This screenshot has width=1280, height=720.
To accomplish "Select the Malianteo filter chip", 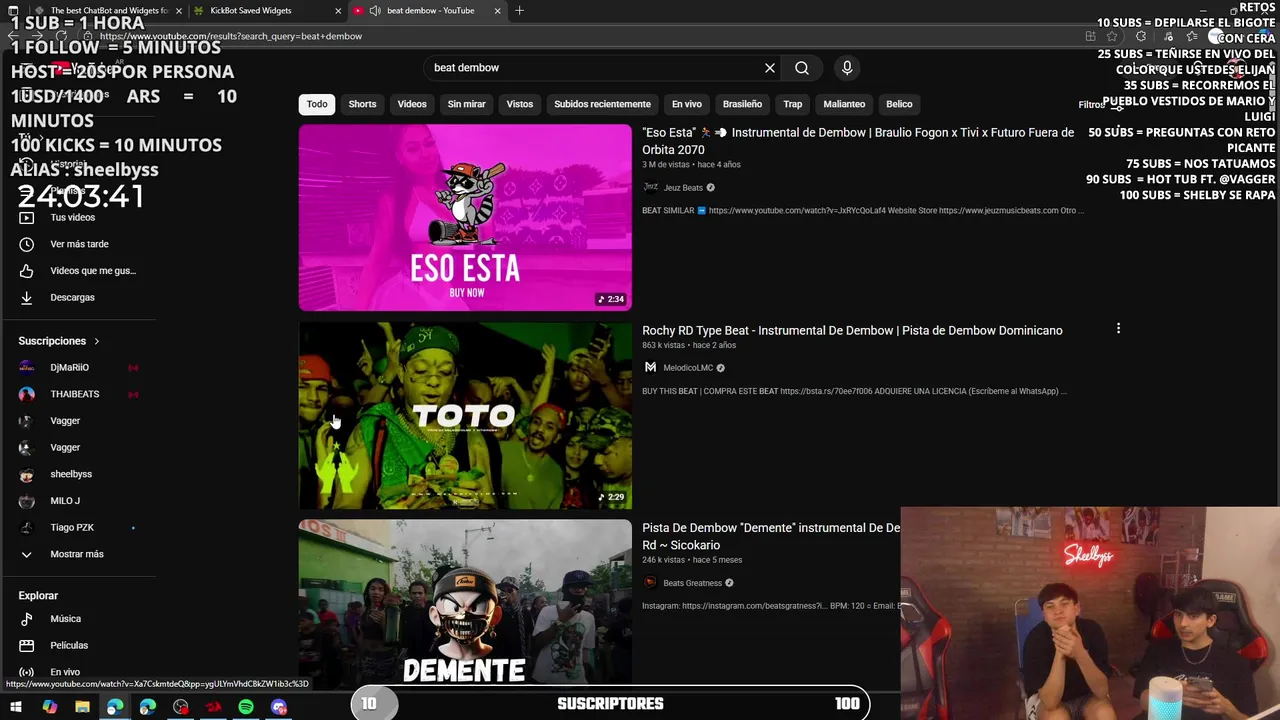I will pos(844,104).
